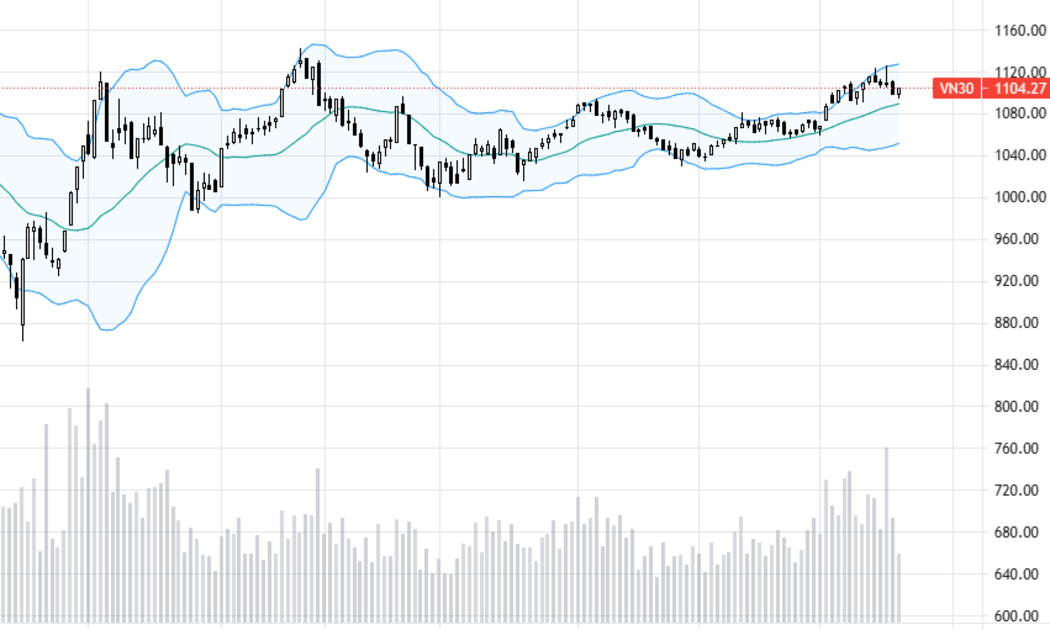Click the 1104.27 current price tag
The height and width of the screenshot is (630, 1050).
click(1015, 88)
